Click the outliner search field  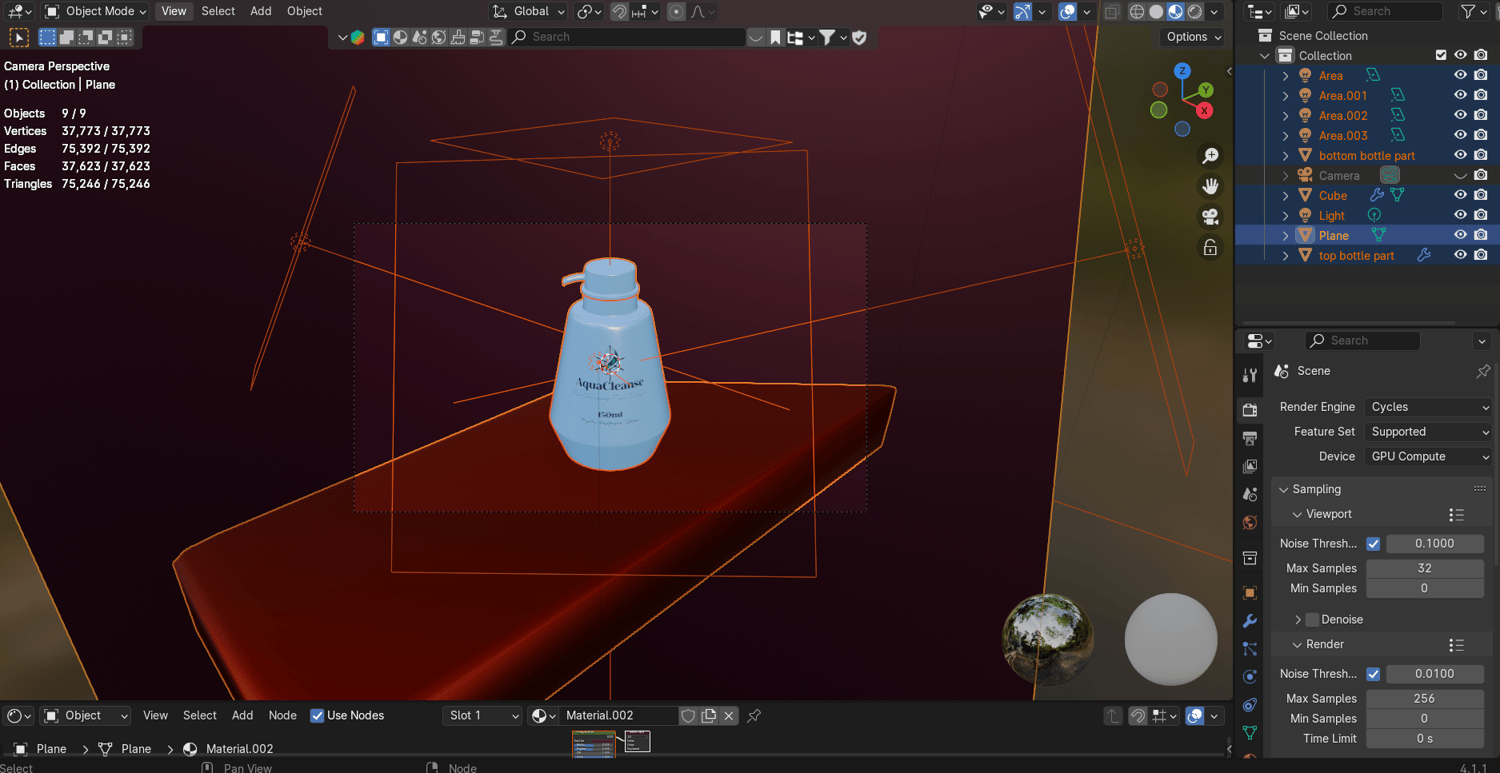tap(1385, 12)
